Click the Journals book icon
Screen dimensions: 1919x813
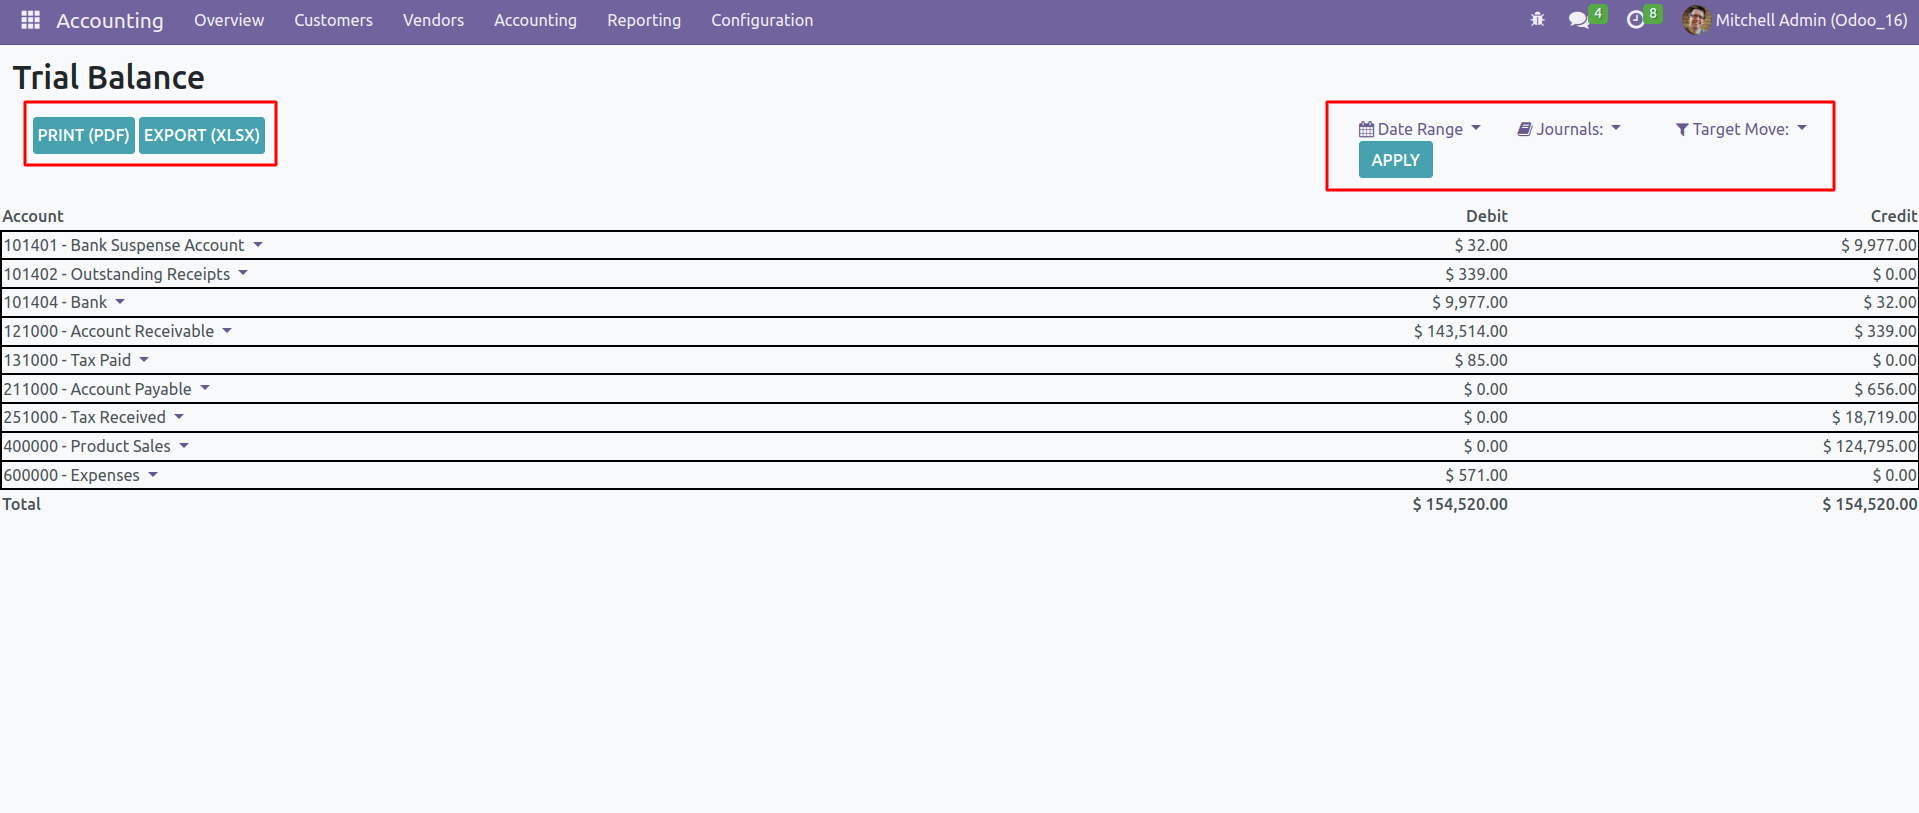[x=1525, y=129]
